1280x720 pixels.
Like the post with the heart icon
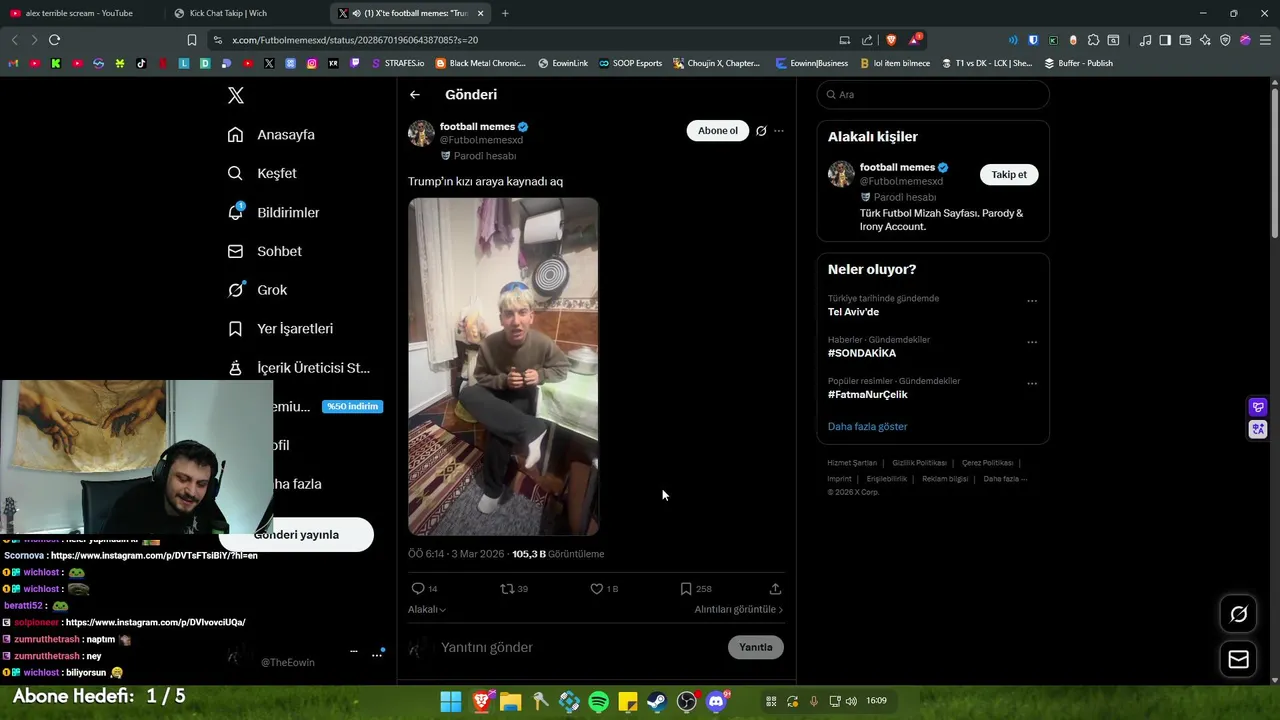point(597,589)
